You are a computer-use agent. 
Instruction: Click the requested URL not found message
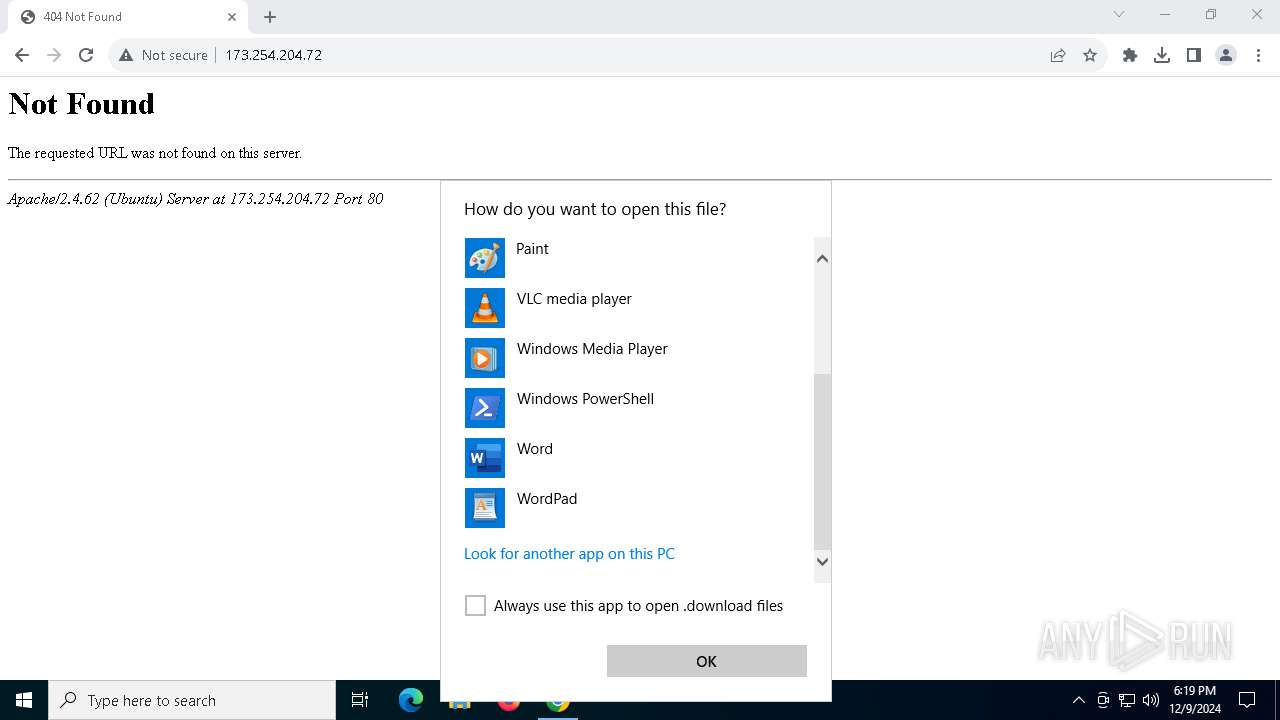(155, 153)
